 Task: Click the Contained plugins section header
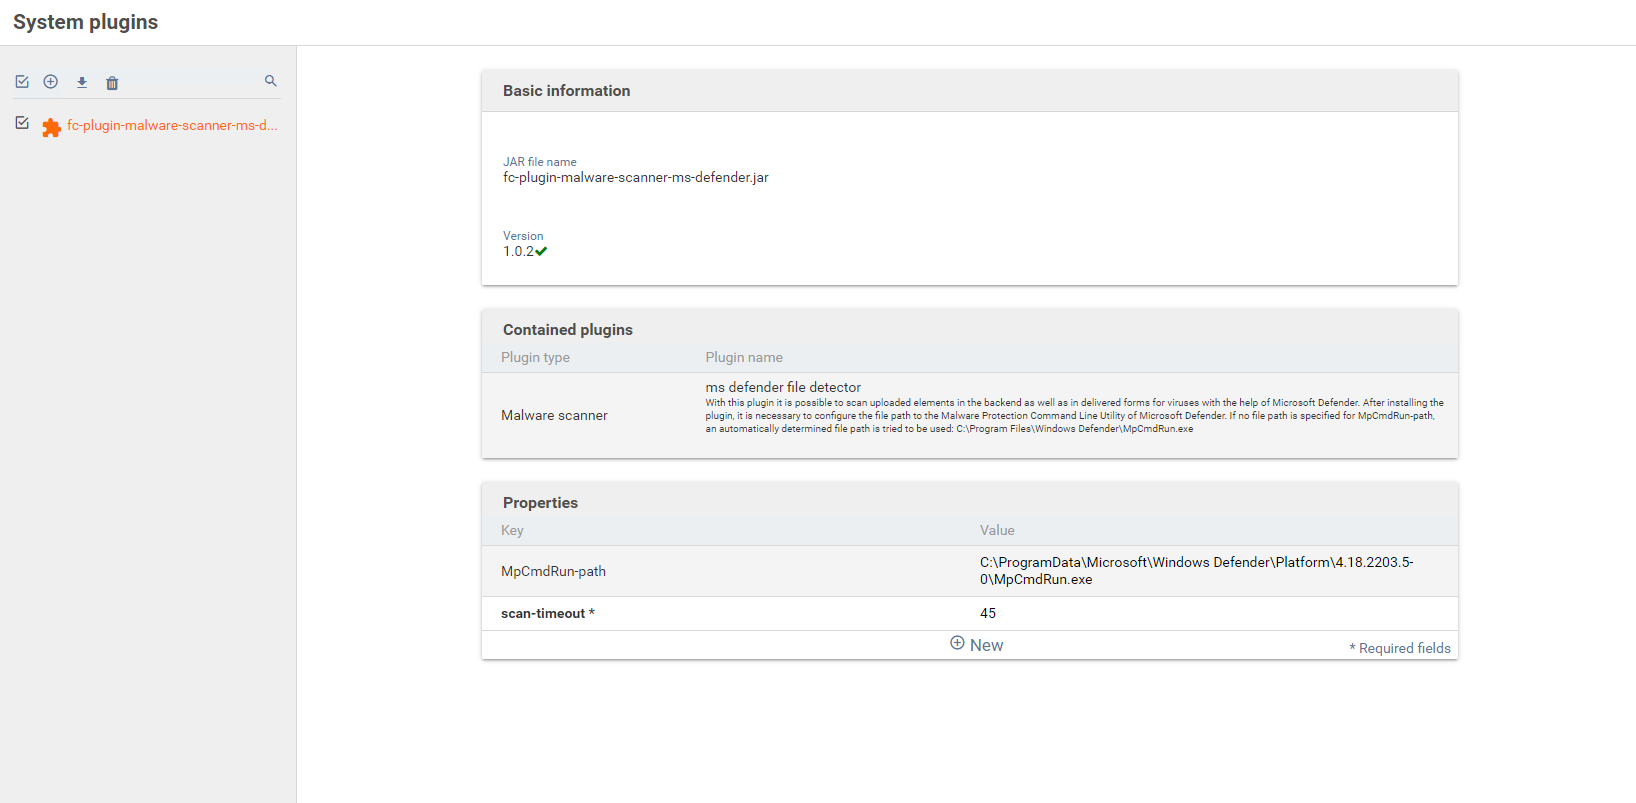point(567,330)
